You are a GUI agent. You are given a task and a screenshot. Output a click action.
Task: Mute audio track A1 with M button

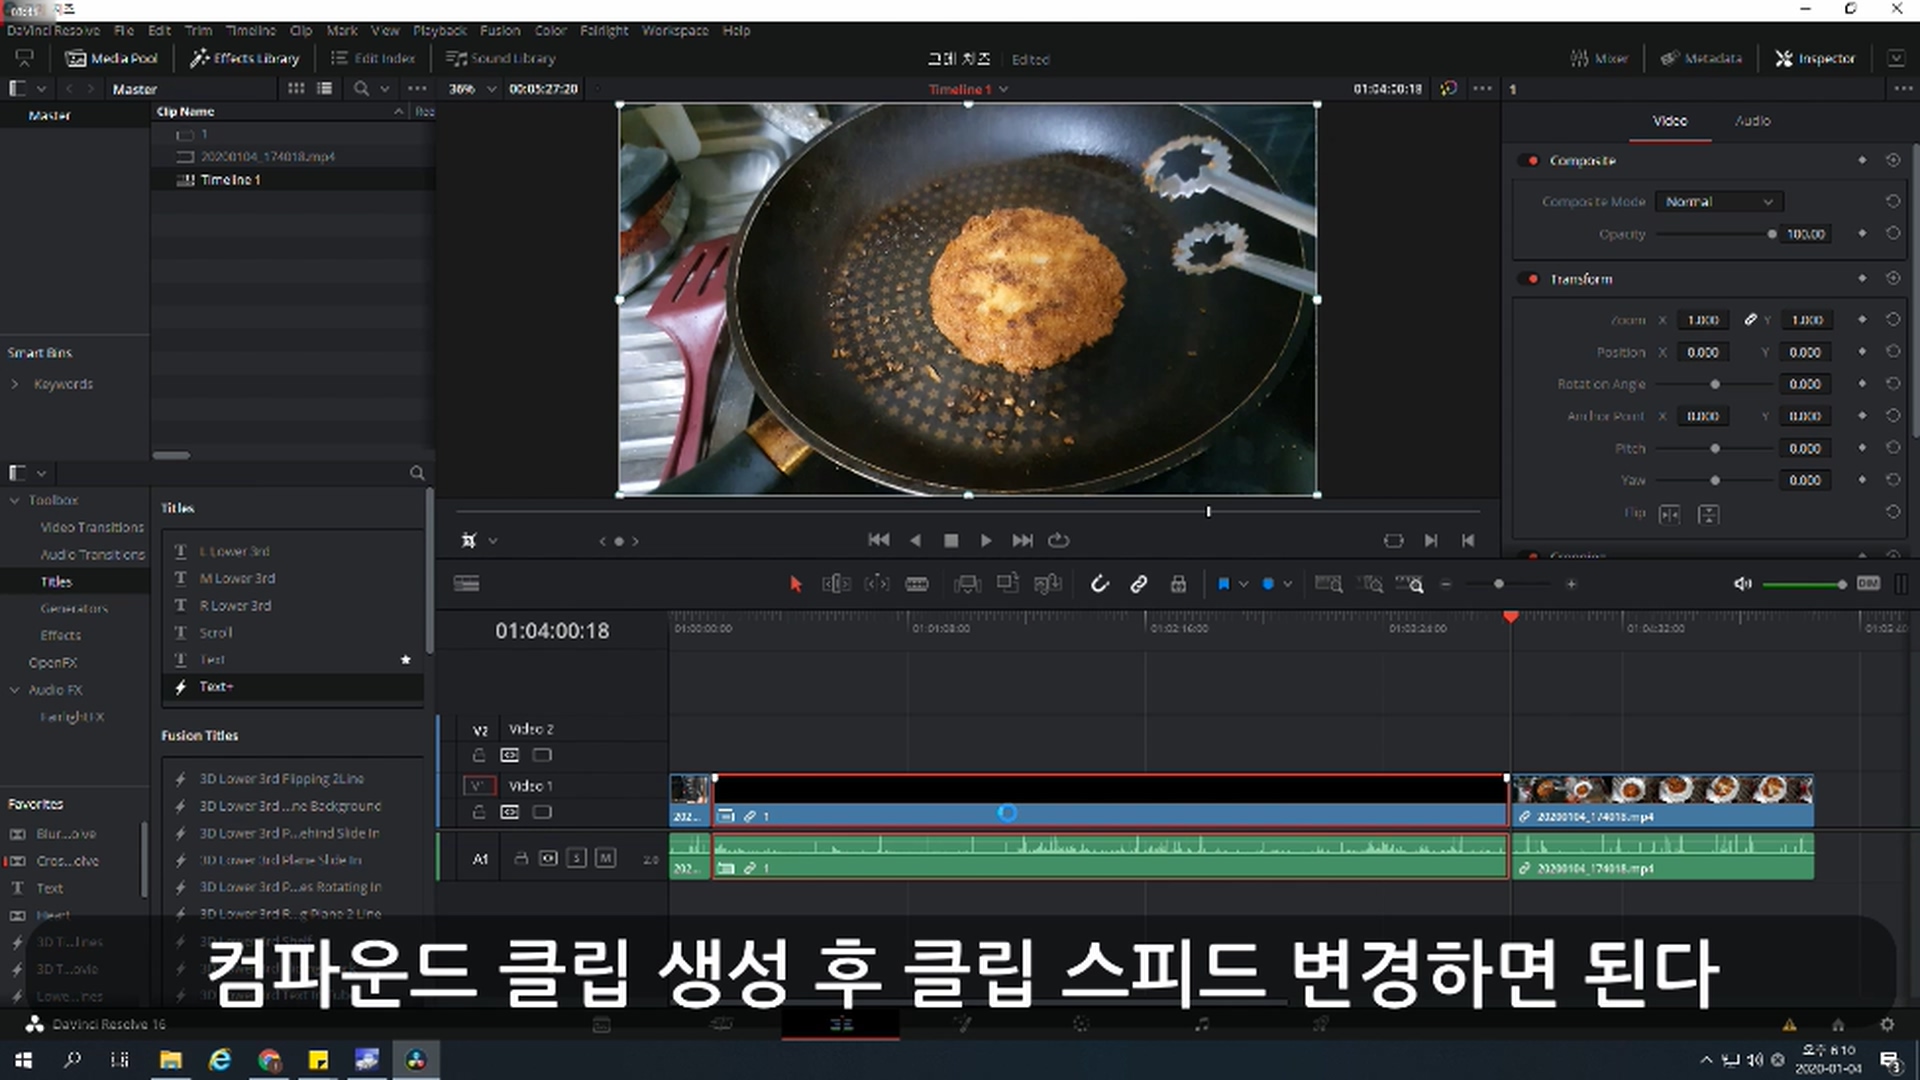pyautogui.click(x=605, y=858)
